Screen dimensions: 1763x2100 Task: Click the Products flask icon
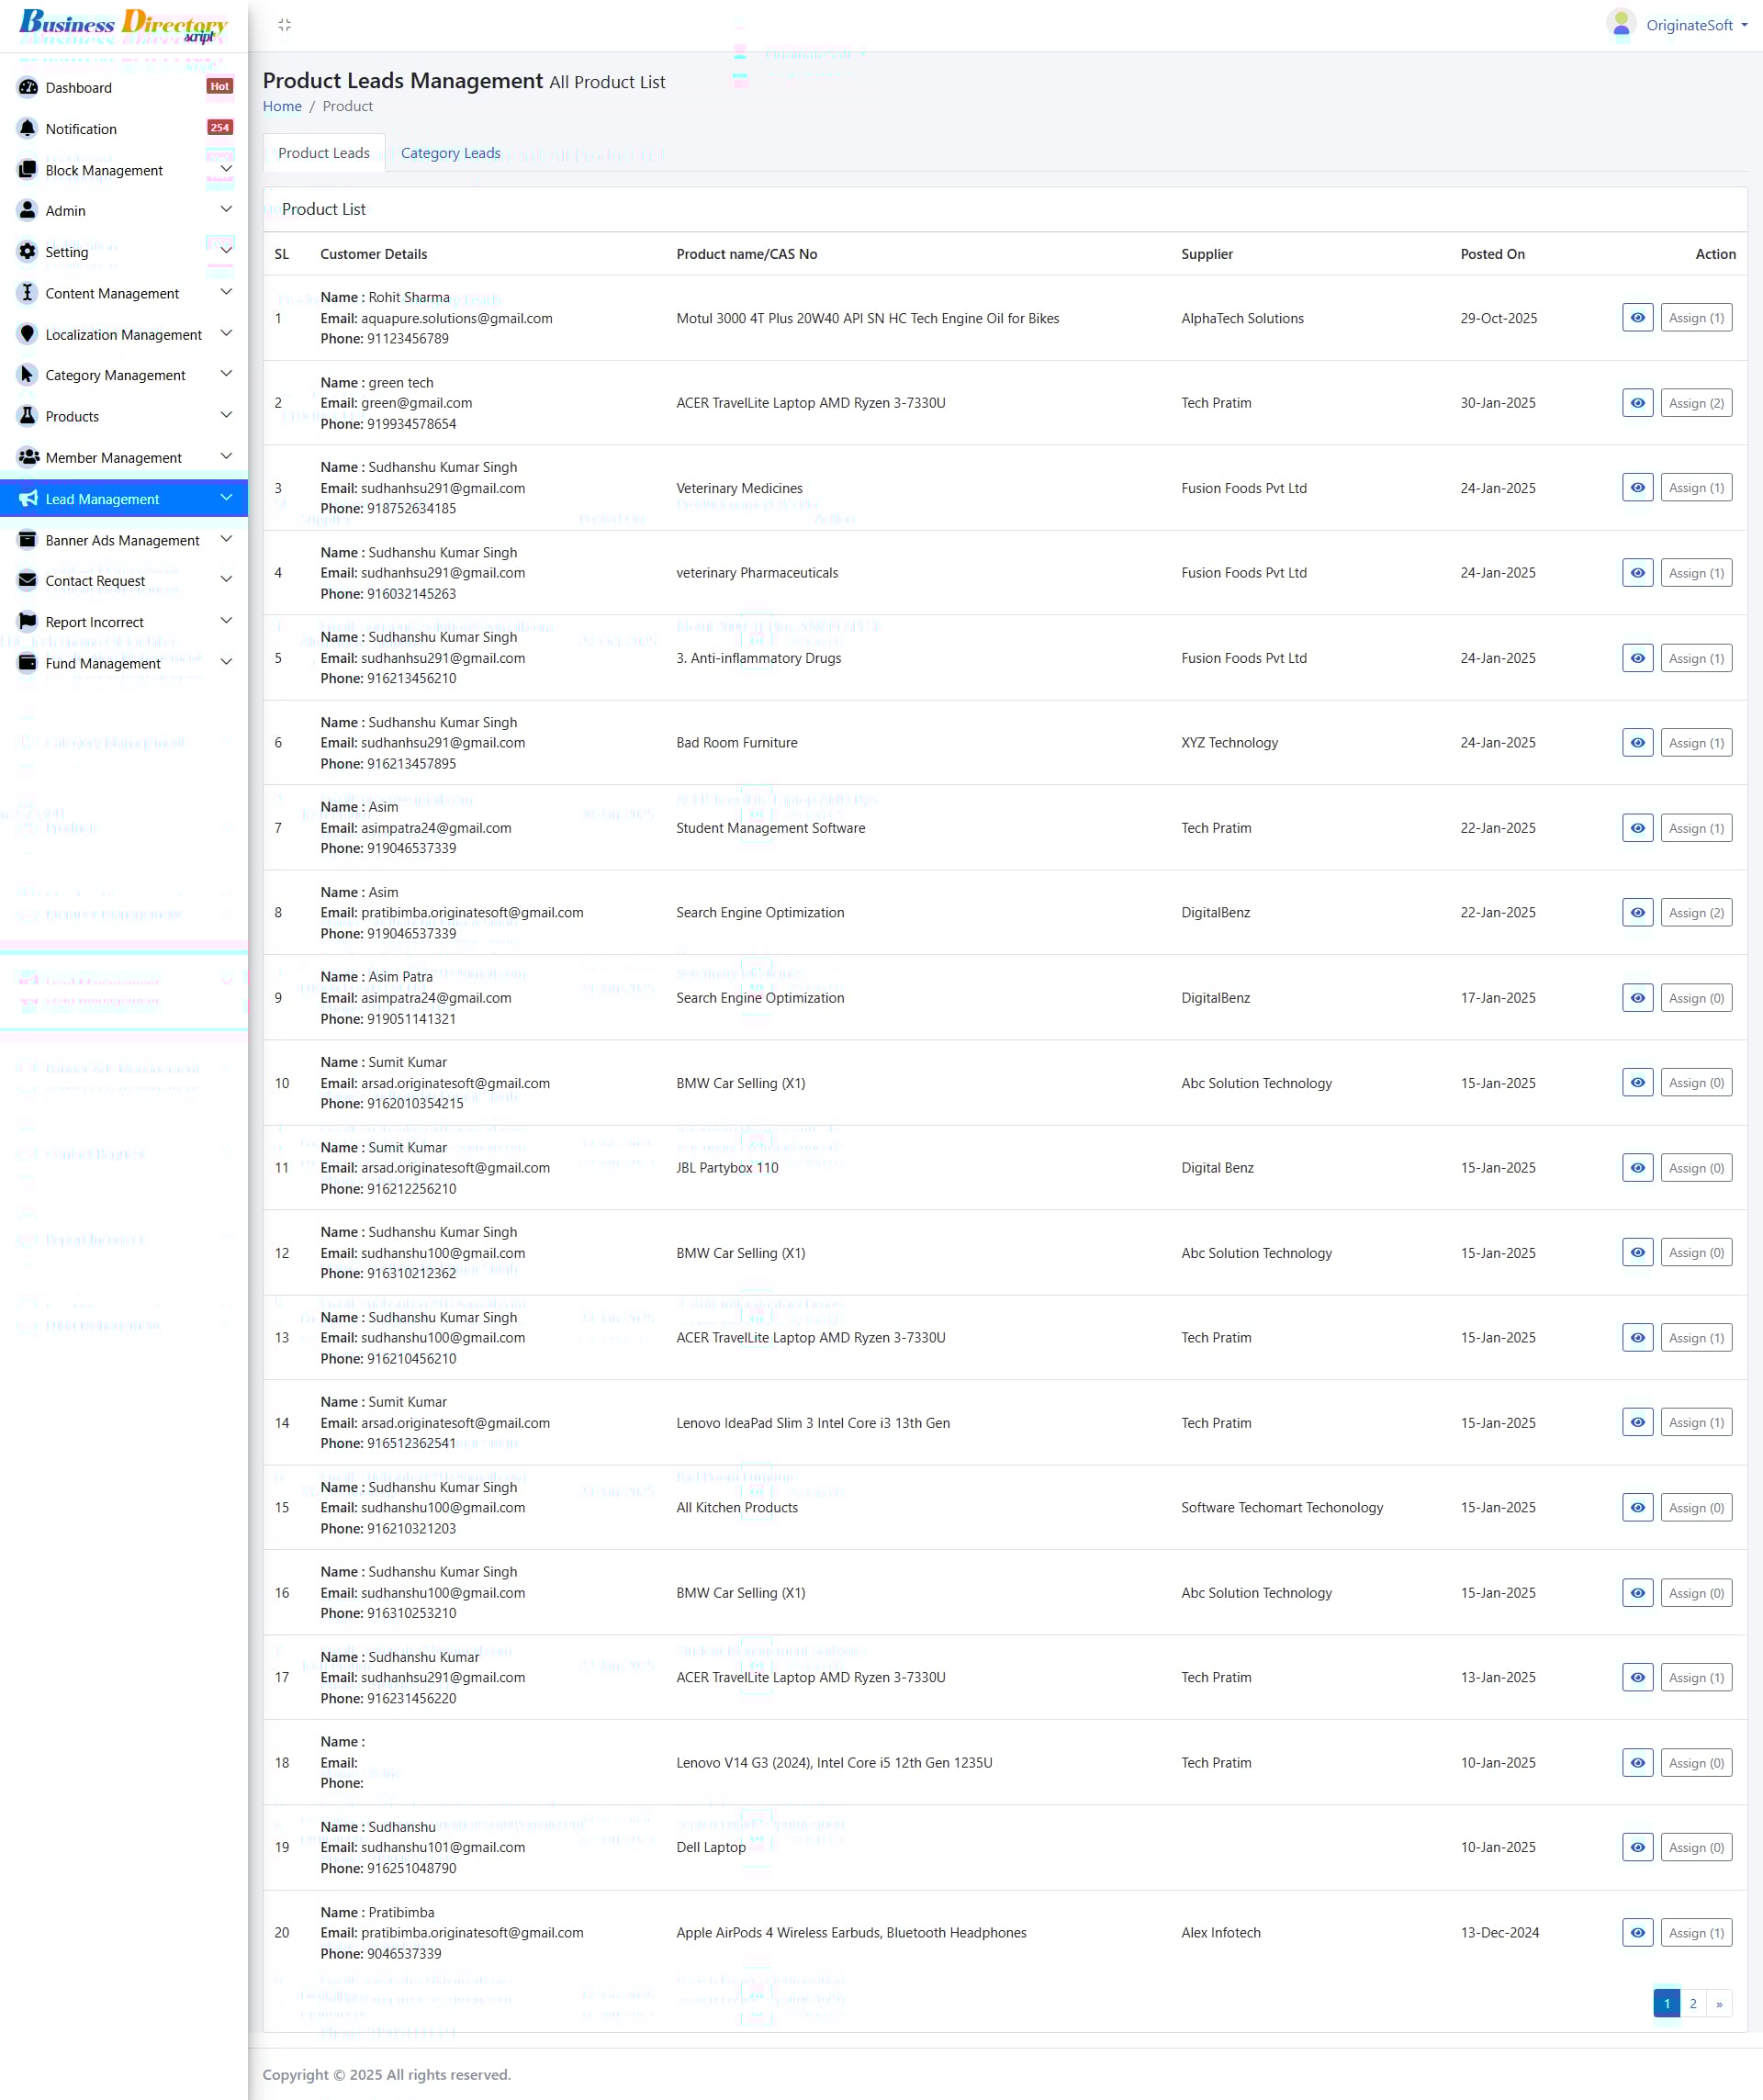pos(28,416)
